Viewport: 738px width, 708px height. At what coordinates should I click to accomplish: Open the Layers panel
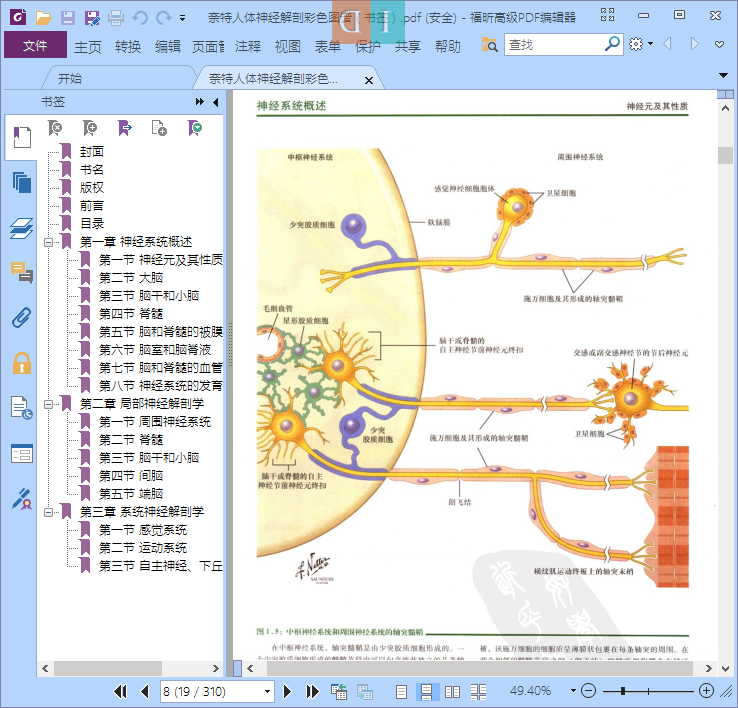(22, 228)
